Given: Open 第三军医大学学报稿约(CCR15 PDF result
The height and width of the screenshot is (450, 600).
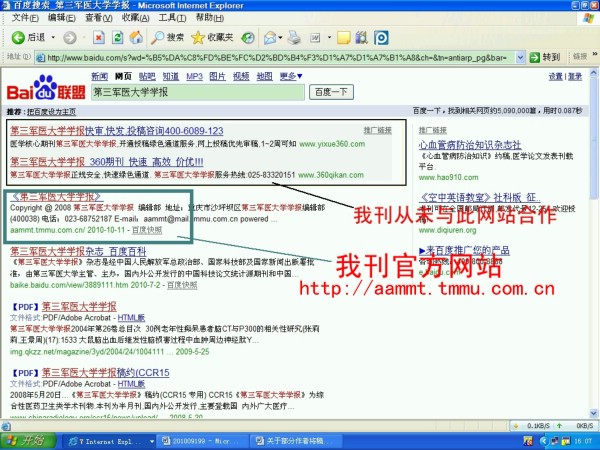Looking at the screenshot, I should click(x=106, y=372).
